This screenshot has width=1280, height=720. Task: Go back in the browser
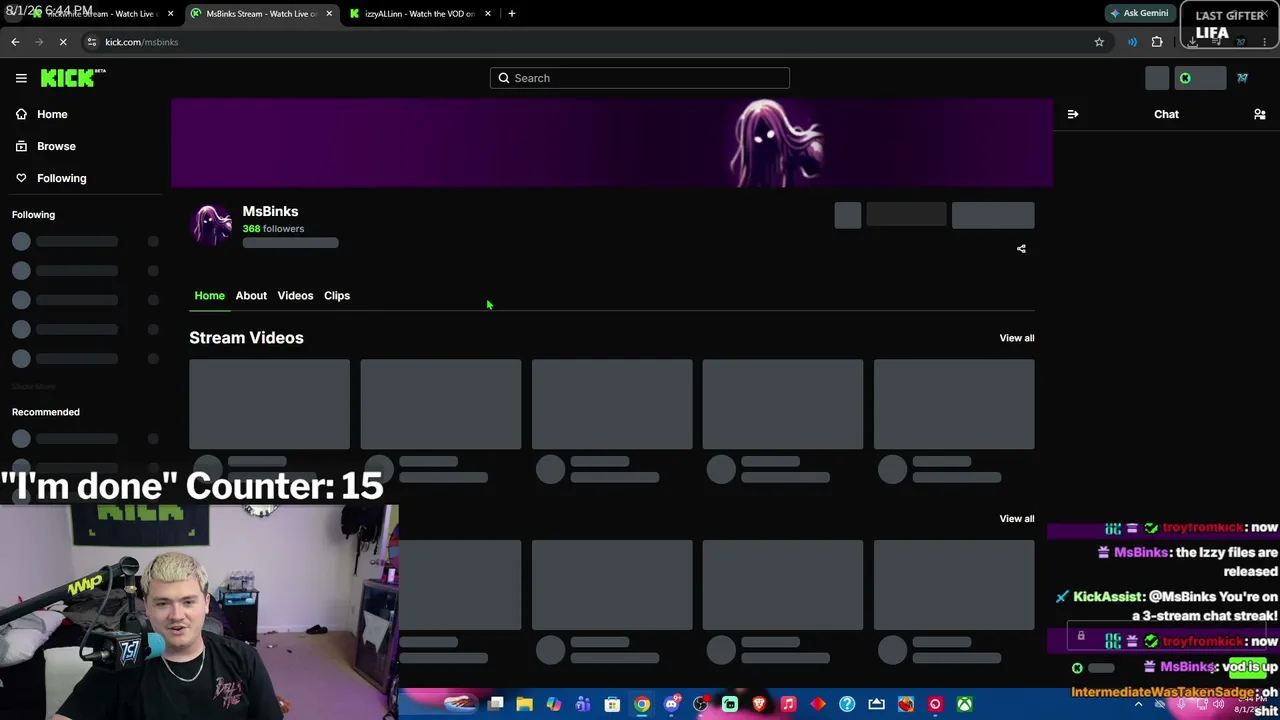(15, 42)
